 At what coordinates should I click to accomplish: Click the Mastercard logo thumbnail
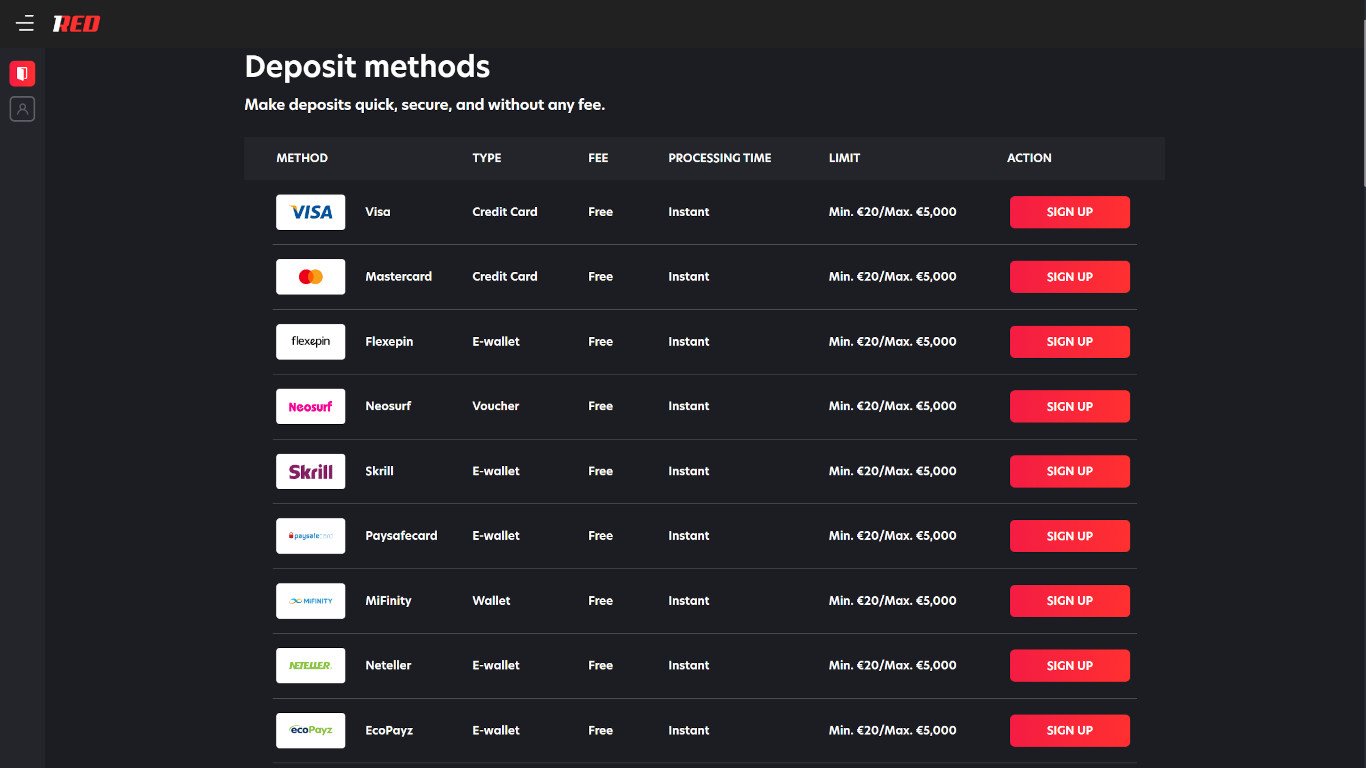pyautogui.click(x=311, y=277)
